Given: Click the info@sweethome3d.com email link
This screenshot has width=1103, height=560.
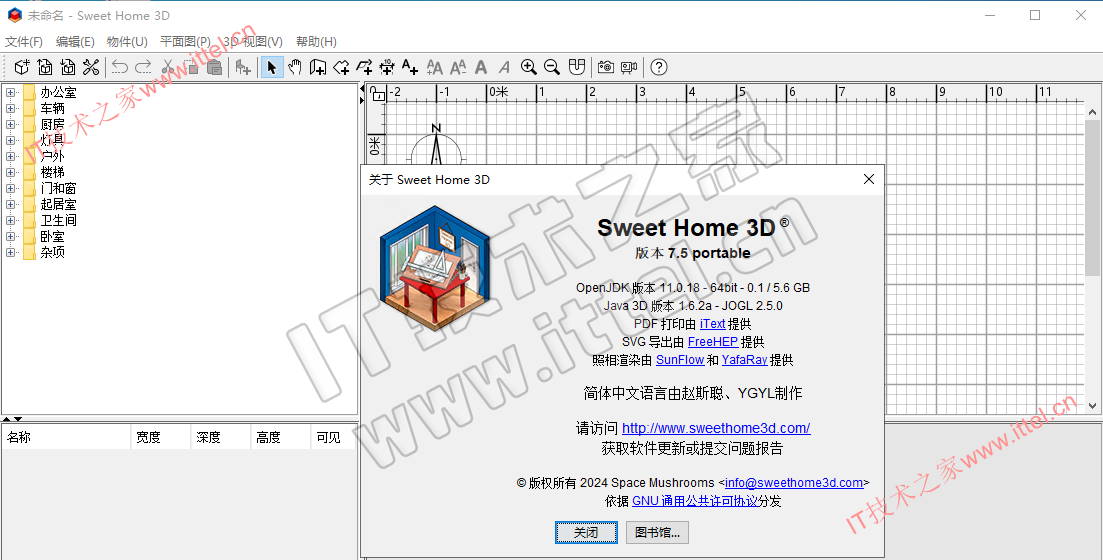Looking at the screenshot, I should point(794,483).
